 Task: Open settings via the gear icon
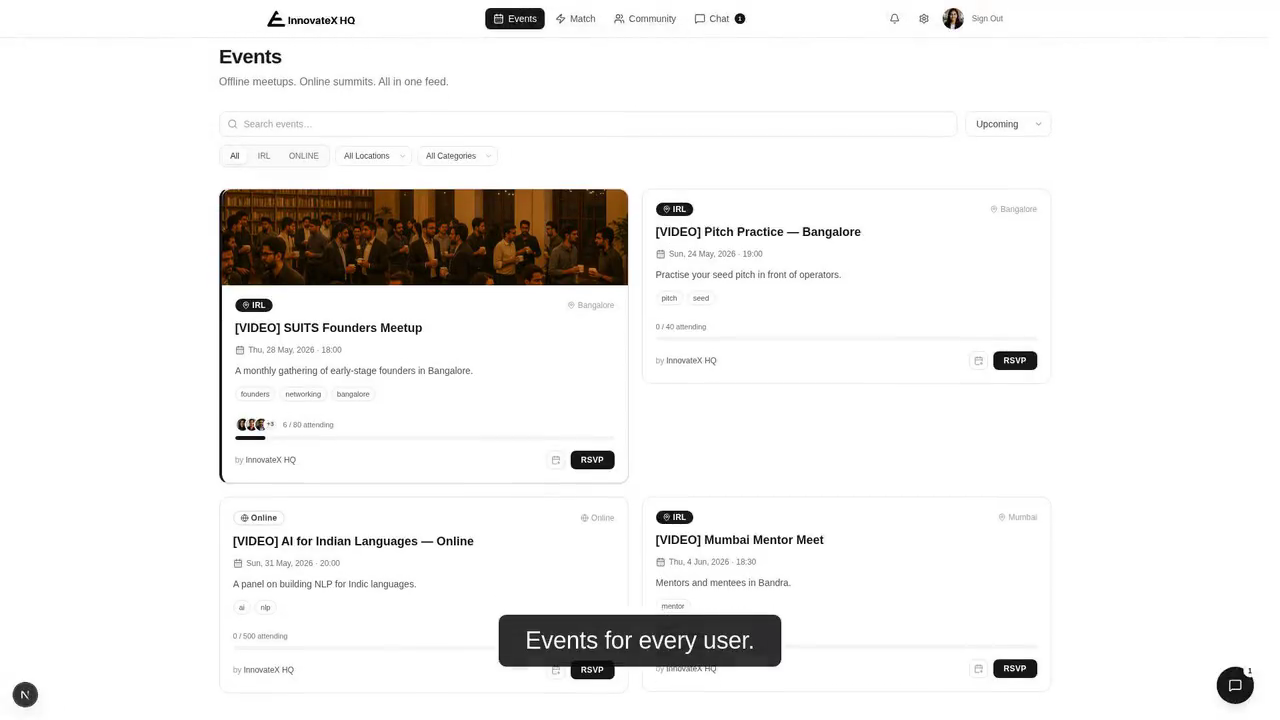click(924, 18)
